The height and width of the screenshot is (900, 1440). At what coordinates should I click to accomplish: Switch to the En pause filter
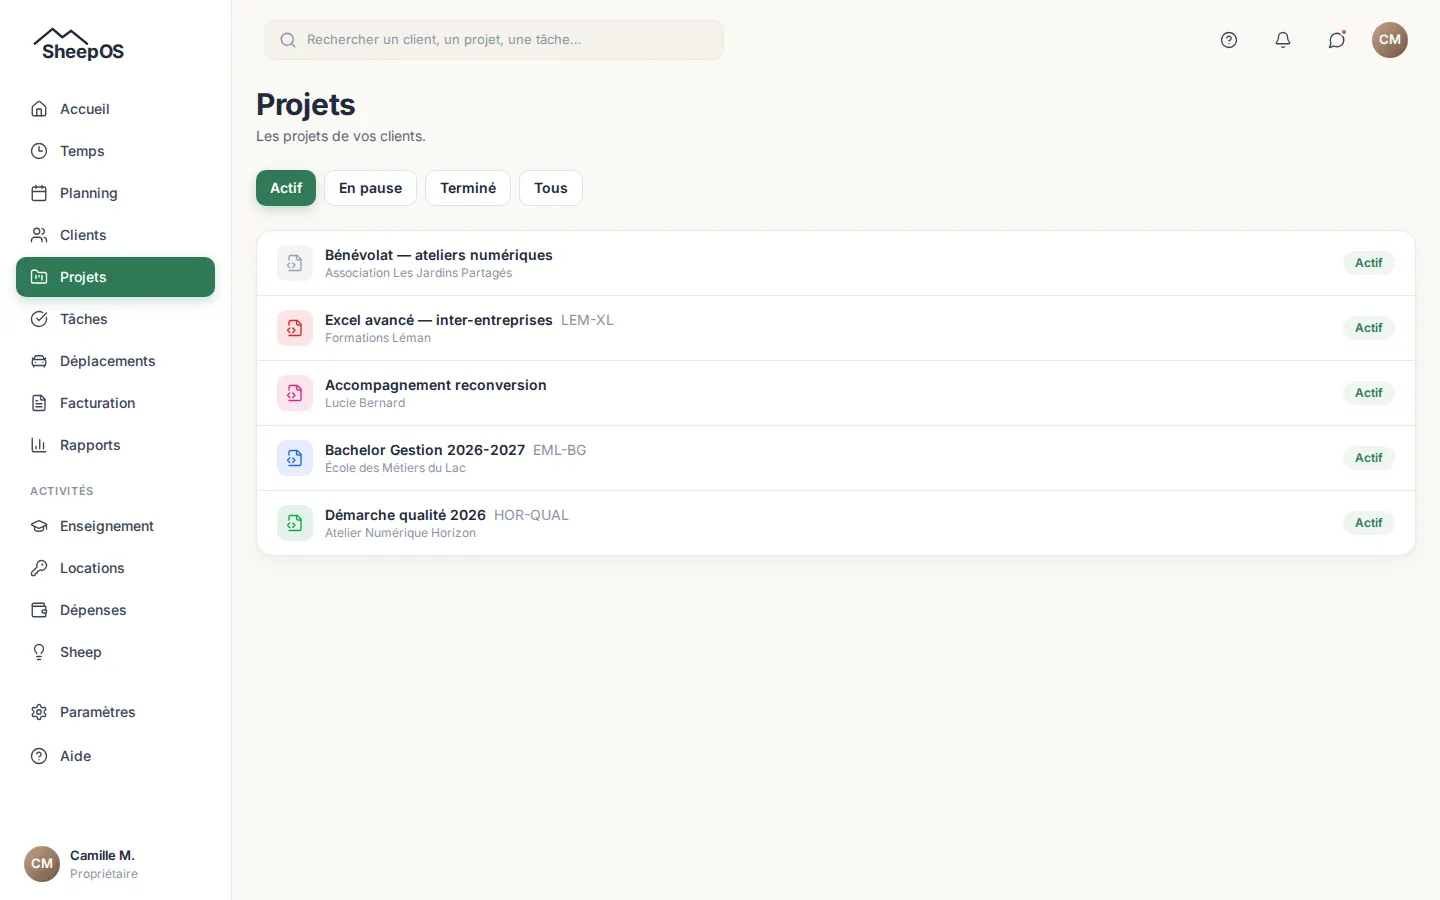370,188
